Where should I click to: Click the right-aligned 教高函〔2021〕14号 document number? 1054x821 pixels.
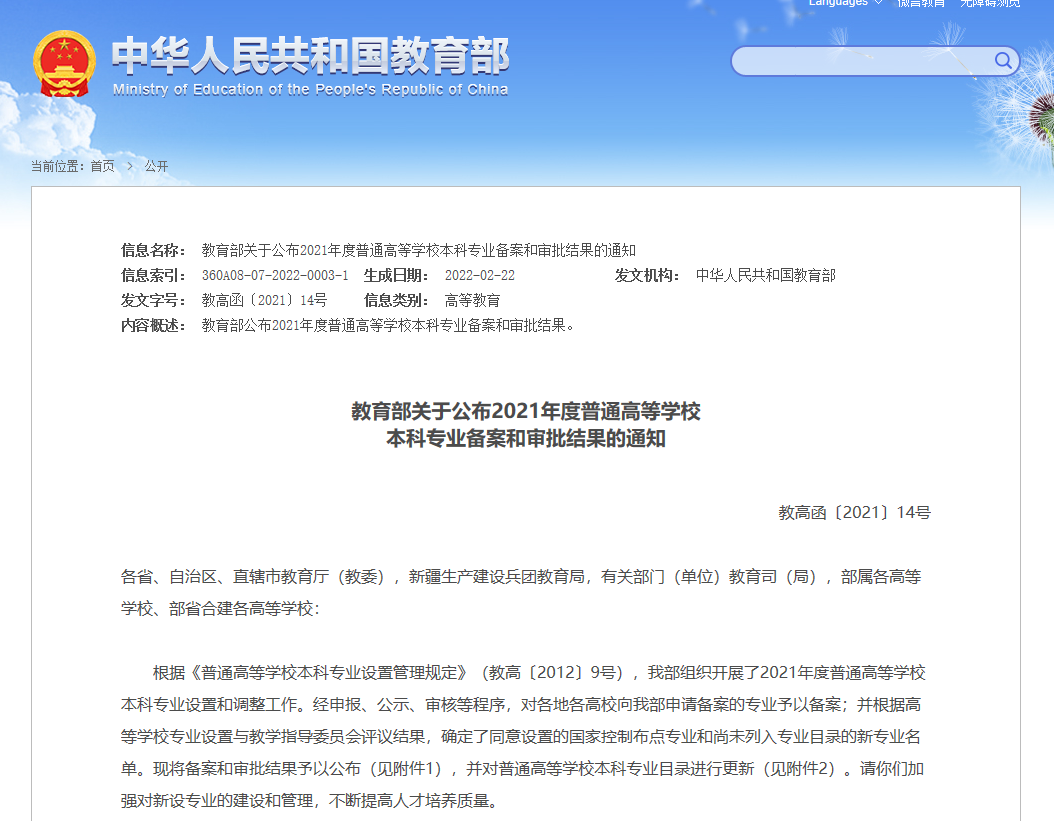click(x=854, y=512)
